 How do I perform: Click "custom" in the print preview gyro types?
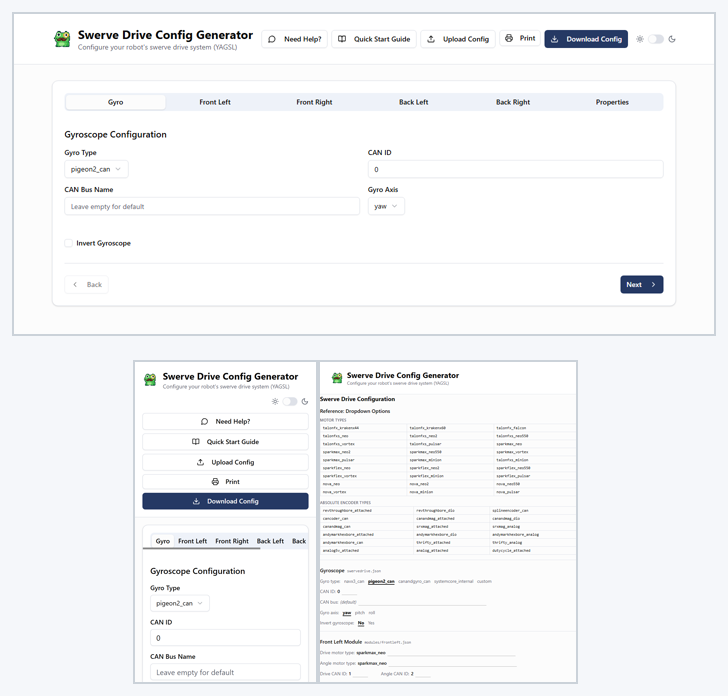[484, 581]
